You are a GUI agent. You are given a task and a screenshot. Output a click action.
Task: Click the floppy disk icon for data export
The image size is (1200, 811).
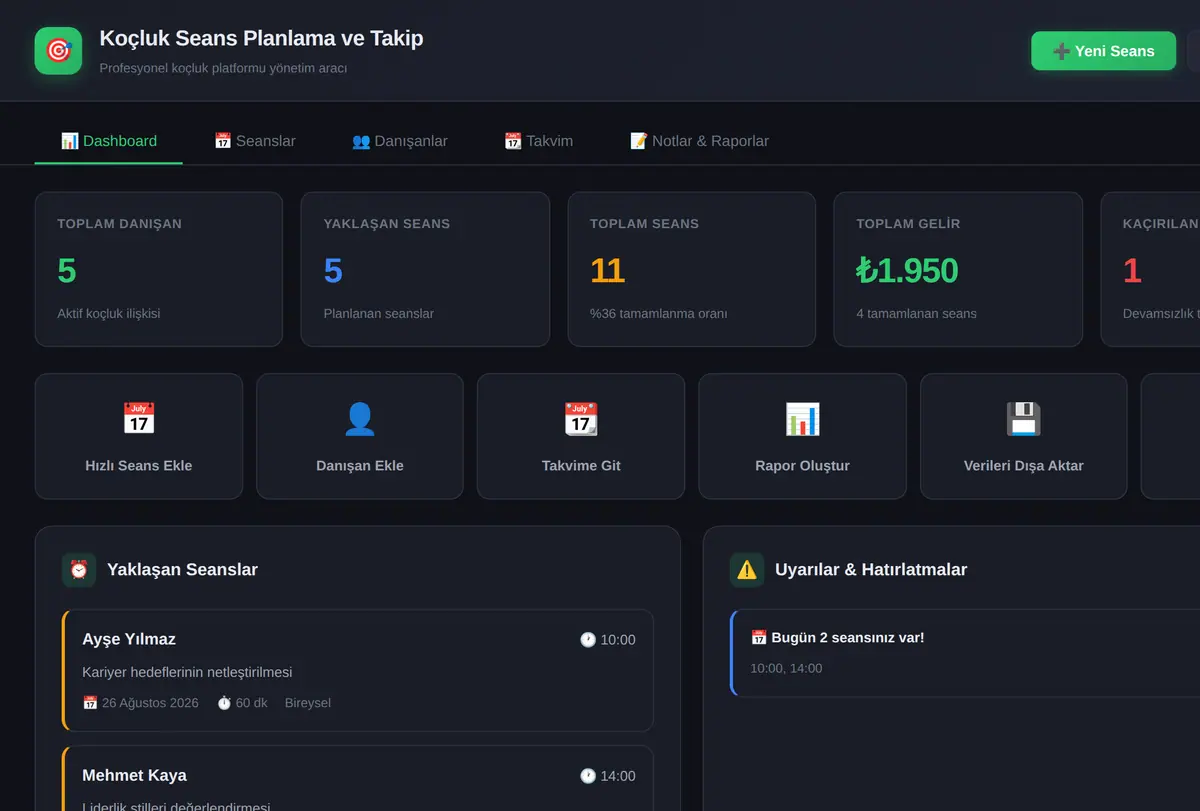(1023, 419)
